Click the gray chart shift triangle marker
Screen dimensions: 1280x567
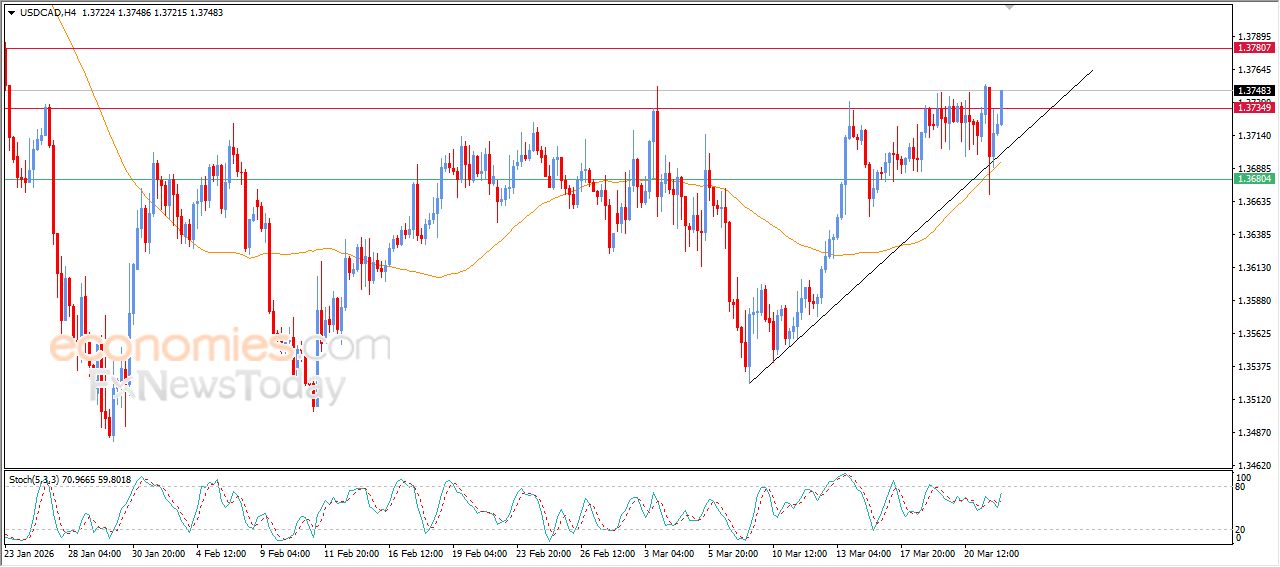1009,6
